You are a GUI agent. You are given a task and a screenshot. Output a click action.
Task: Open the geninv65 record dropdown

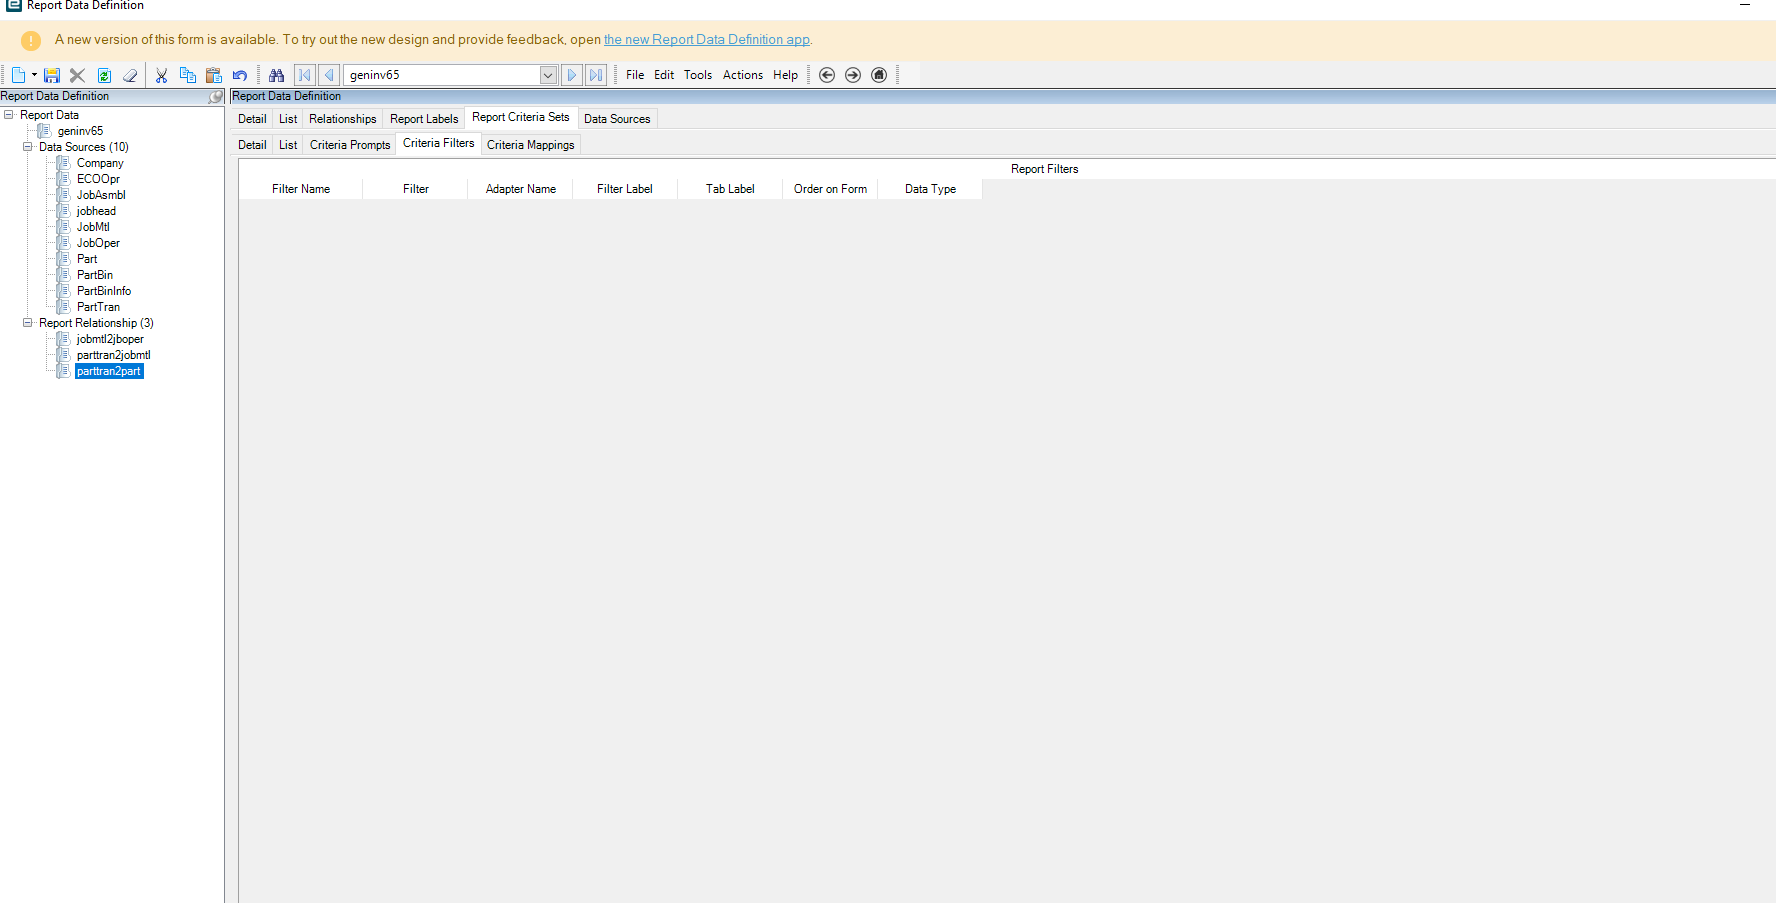(548, 75)
